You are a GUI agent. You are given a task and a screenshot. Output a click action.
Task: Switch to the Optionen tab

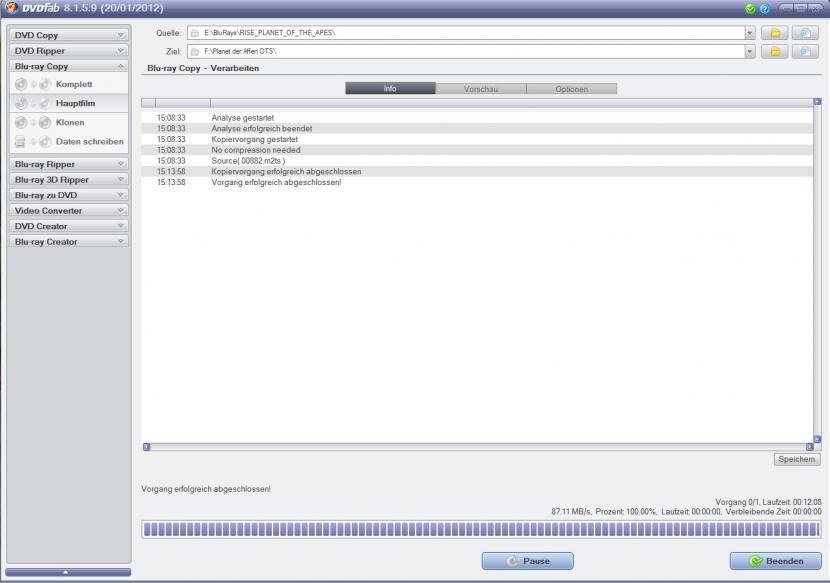pyautogui.click(x=572, y=88)
